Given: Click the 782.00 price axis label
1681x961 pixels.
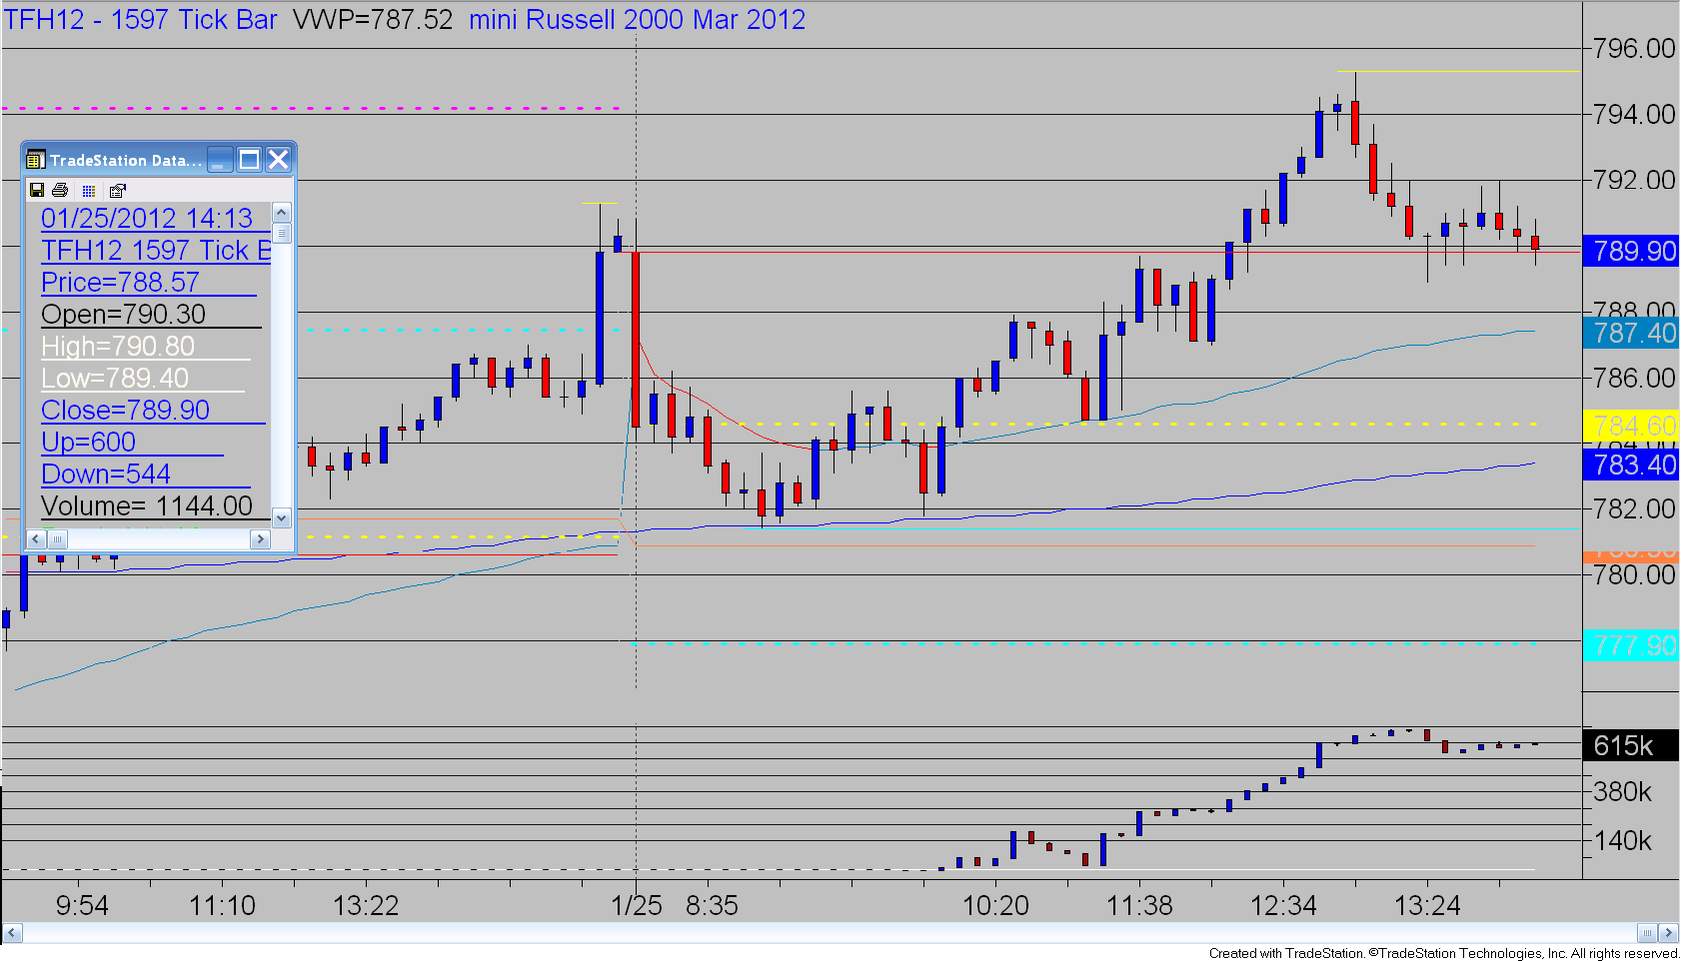Looking at the screenshot, I should point(1634,509).
